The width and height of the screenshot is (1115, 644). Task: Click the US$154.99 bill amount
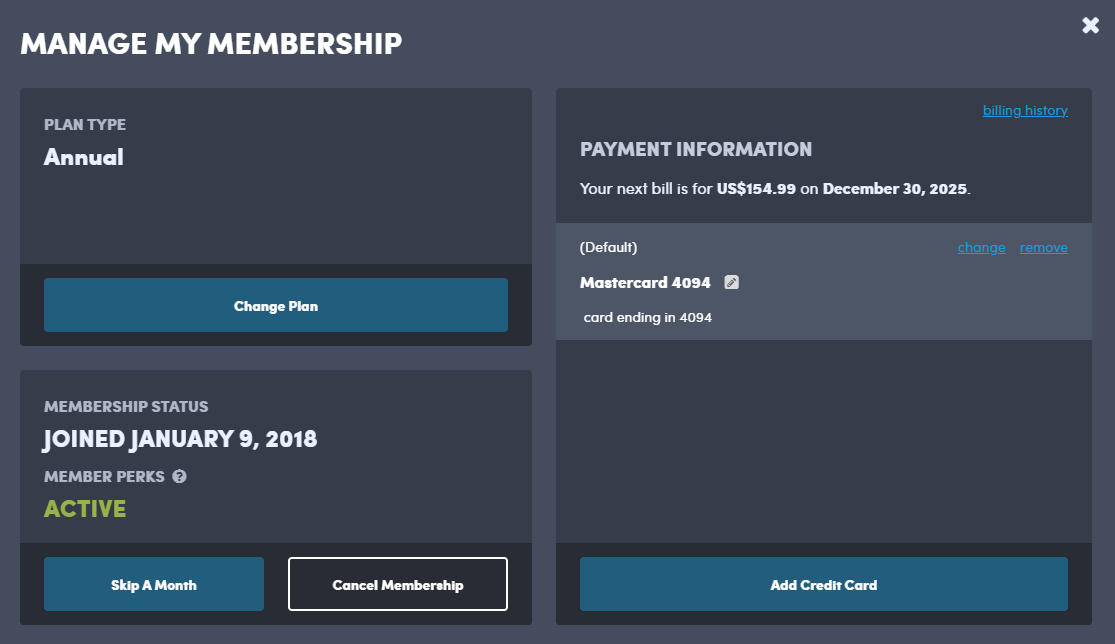tap(756, 188)
